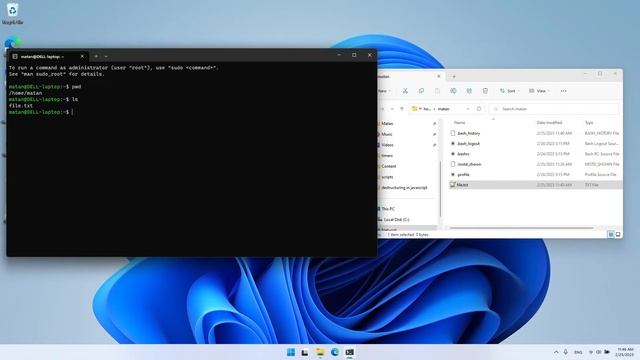Screen dimensions: 640x360
Task: Close the matan File Explorer tab
Action: [439, 76]
